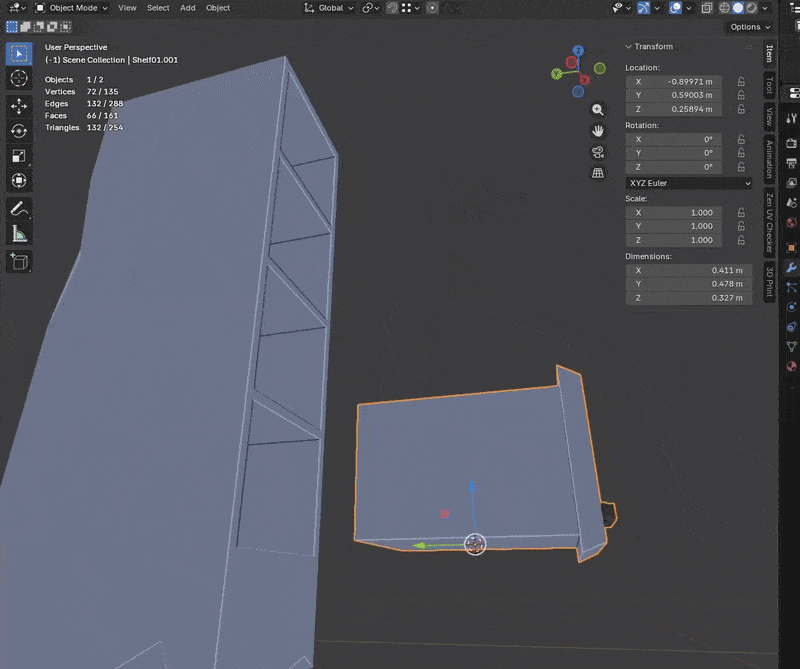The height and width of the screenshot is (669, 800).
Task: Activate the Add Cube tool
Action: (19, 261)
